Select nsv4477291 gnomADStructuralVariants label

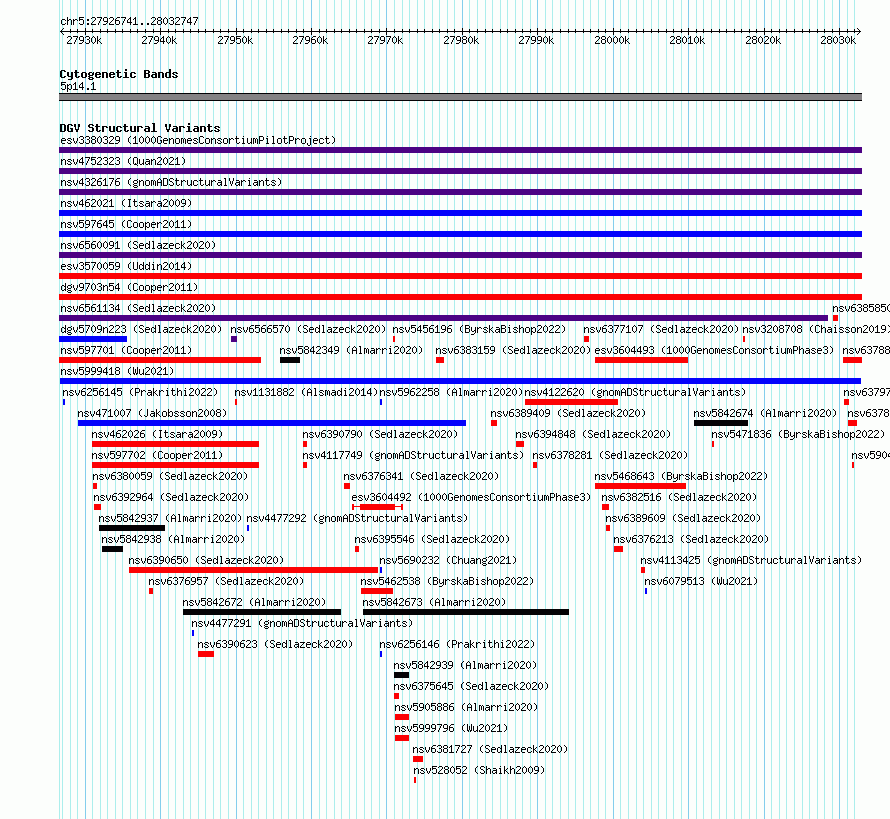[302, 623]
